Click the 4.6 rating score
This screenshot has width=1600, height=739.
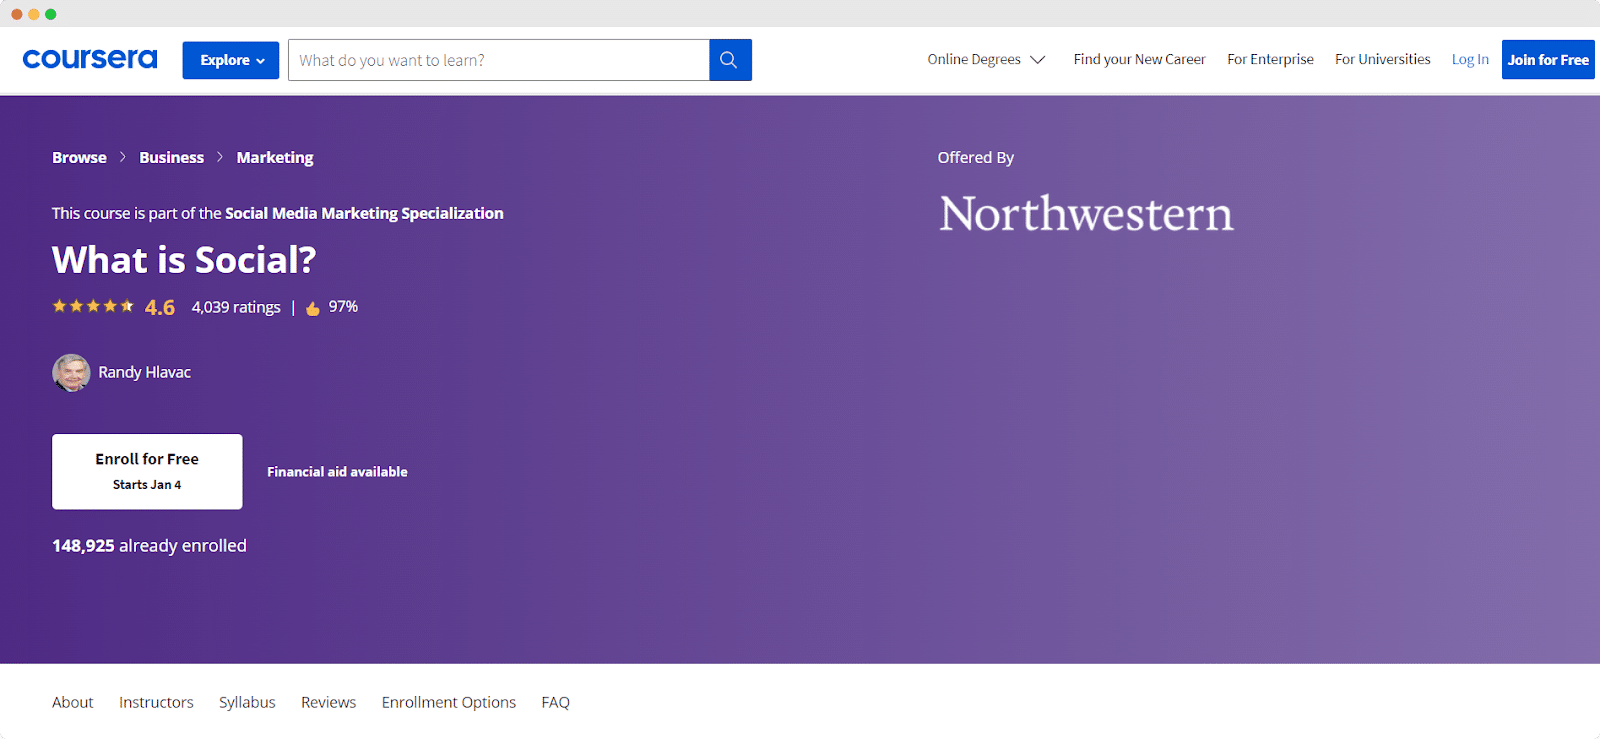pyautogui.click(x=160, y=307)
